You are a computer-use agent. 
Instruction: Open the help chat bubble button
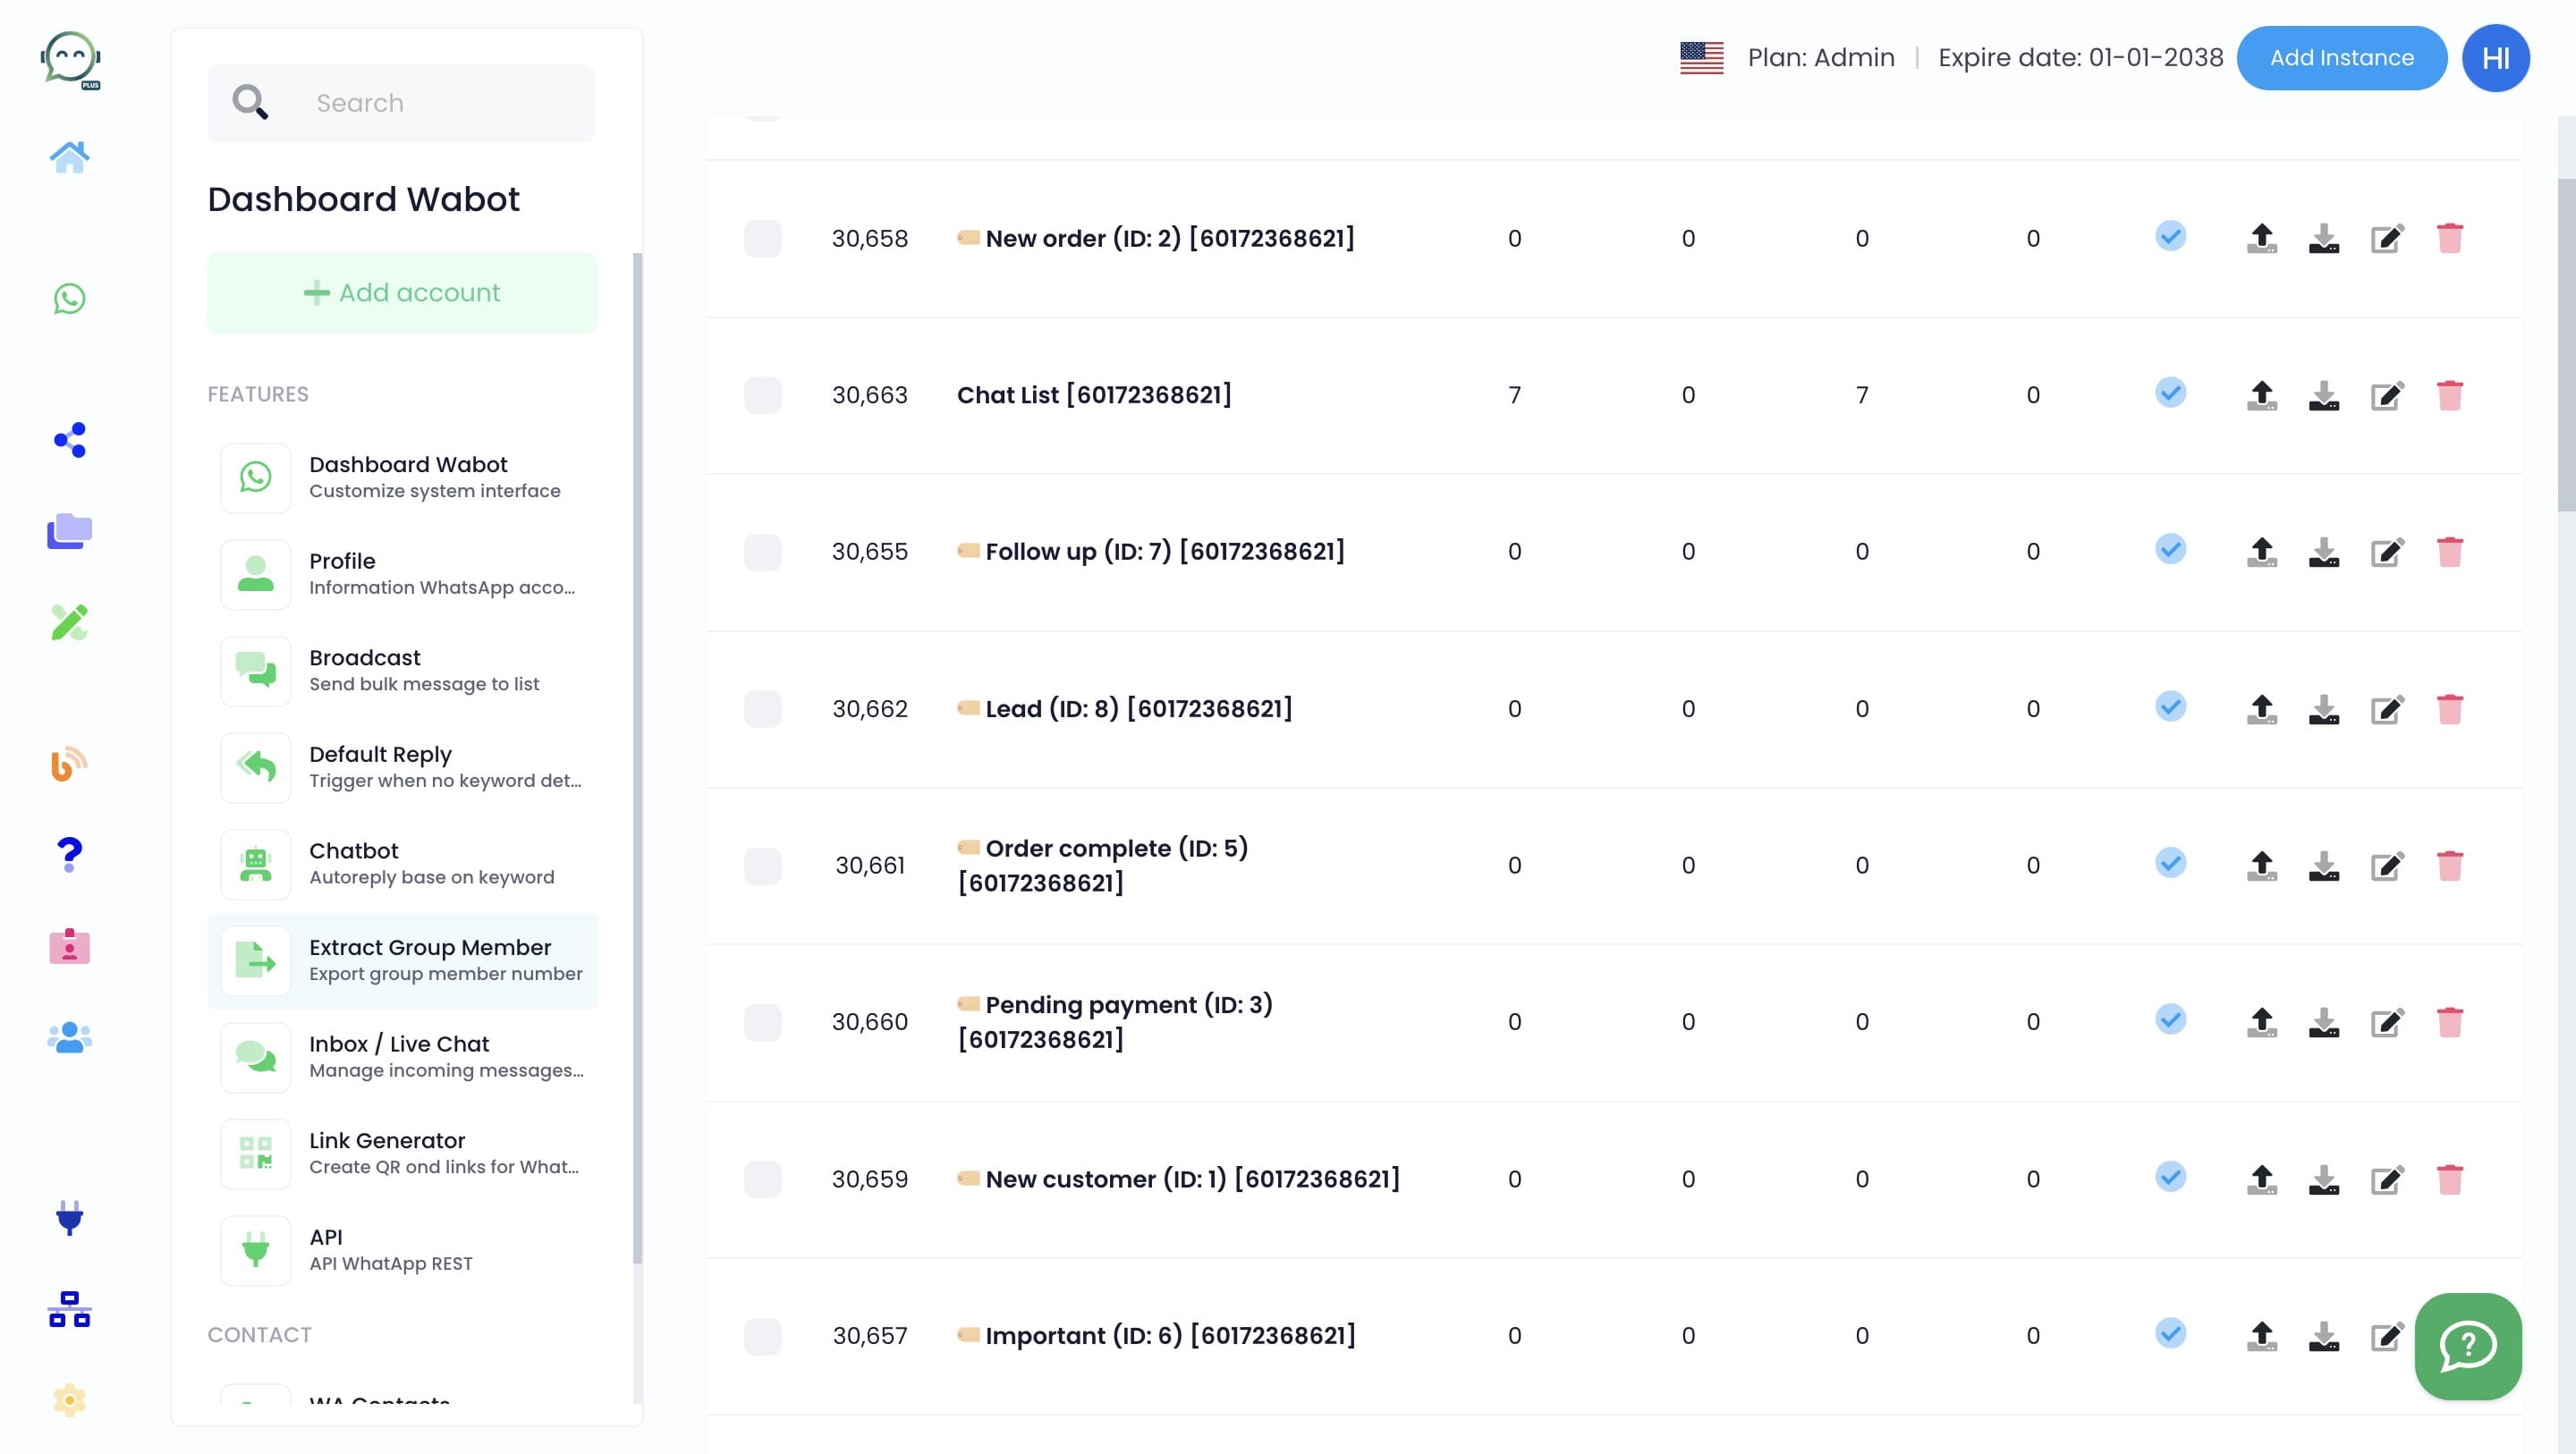pyautogui.click(x=2468, y=1345)
